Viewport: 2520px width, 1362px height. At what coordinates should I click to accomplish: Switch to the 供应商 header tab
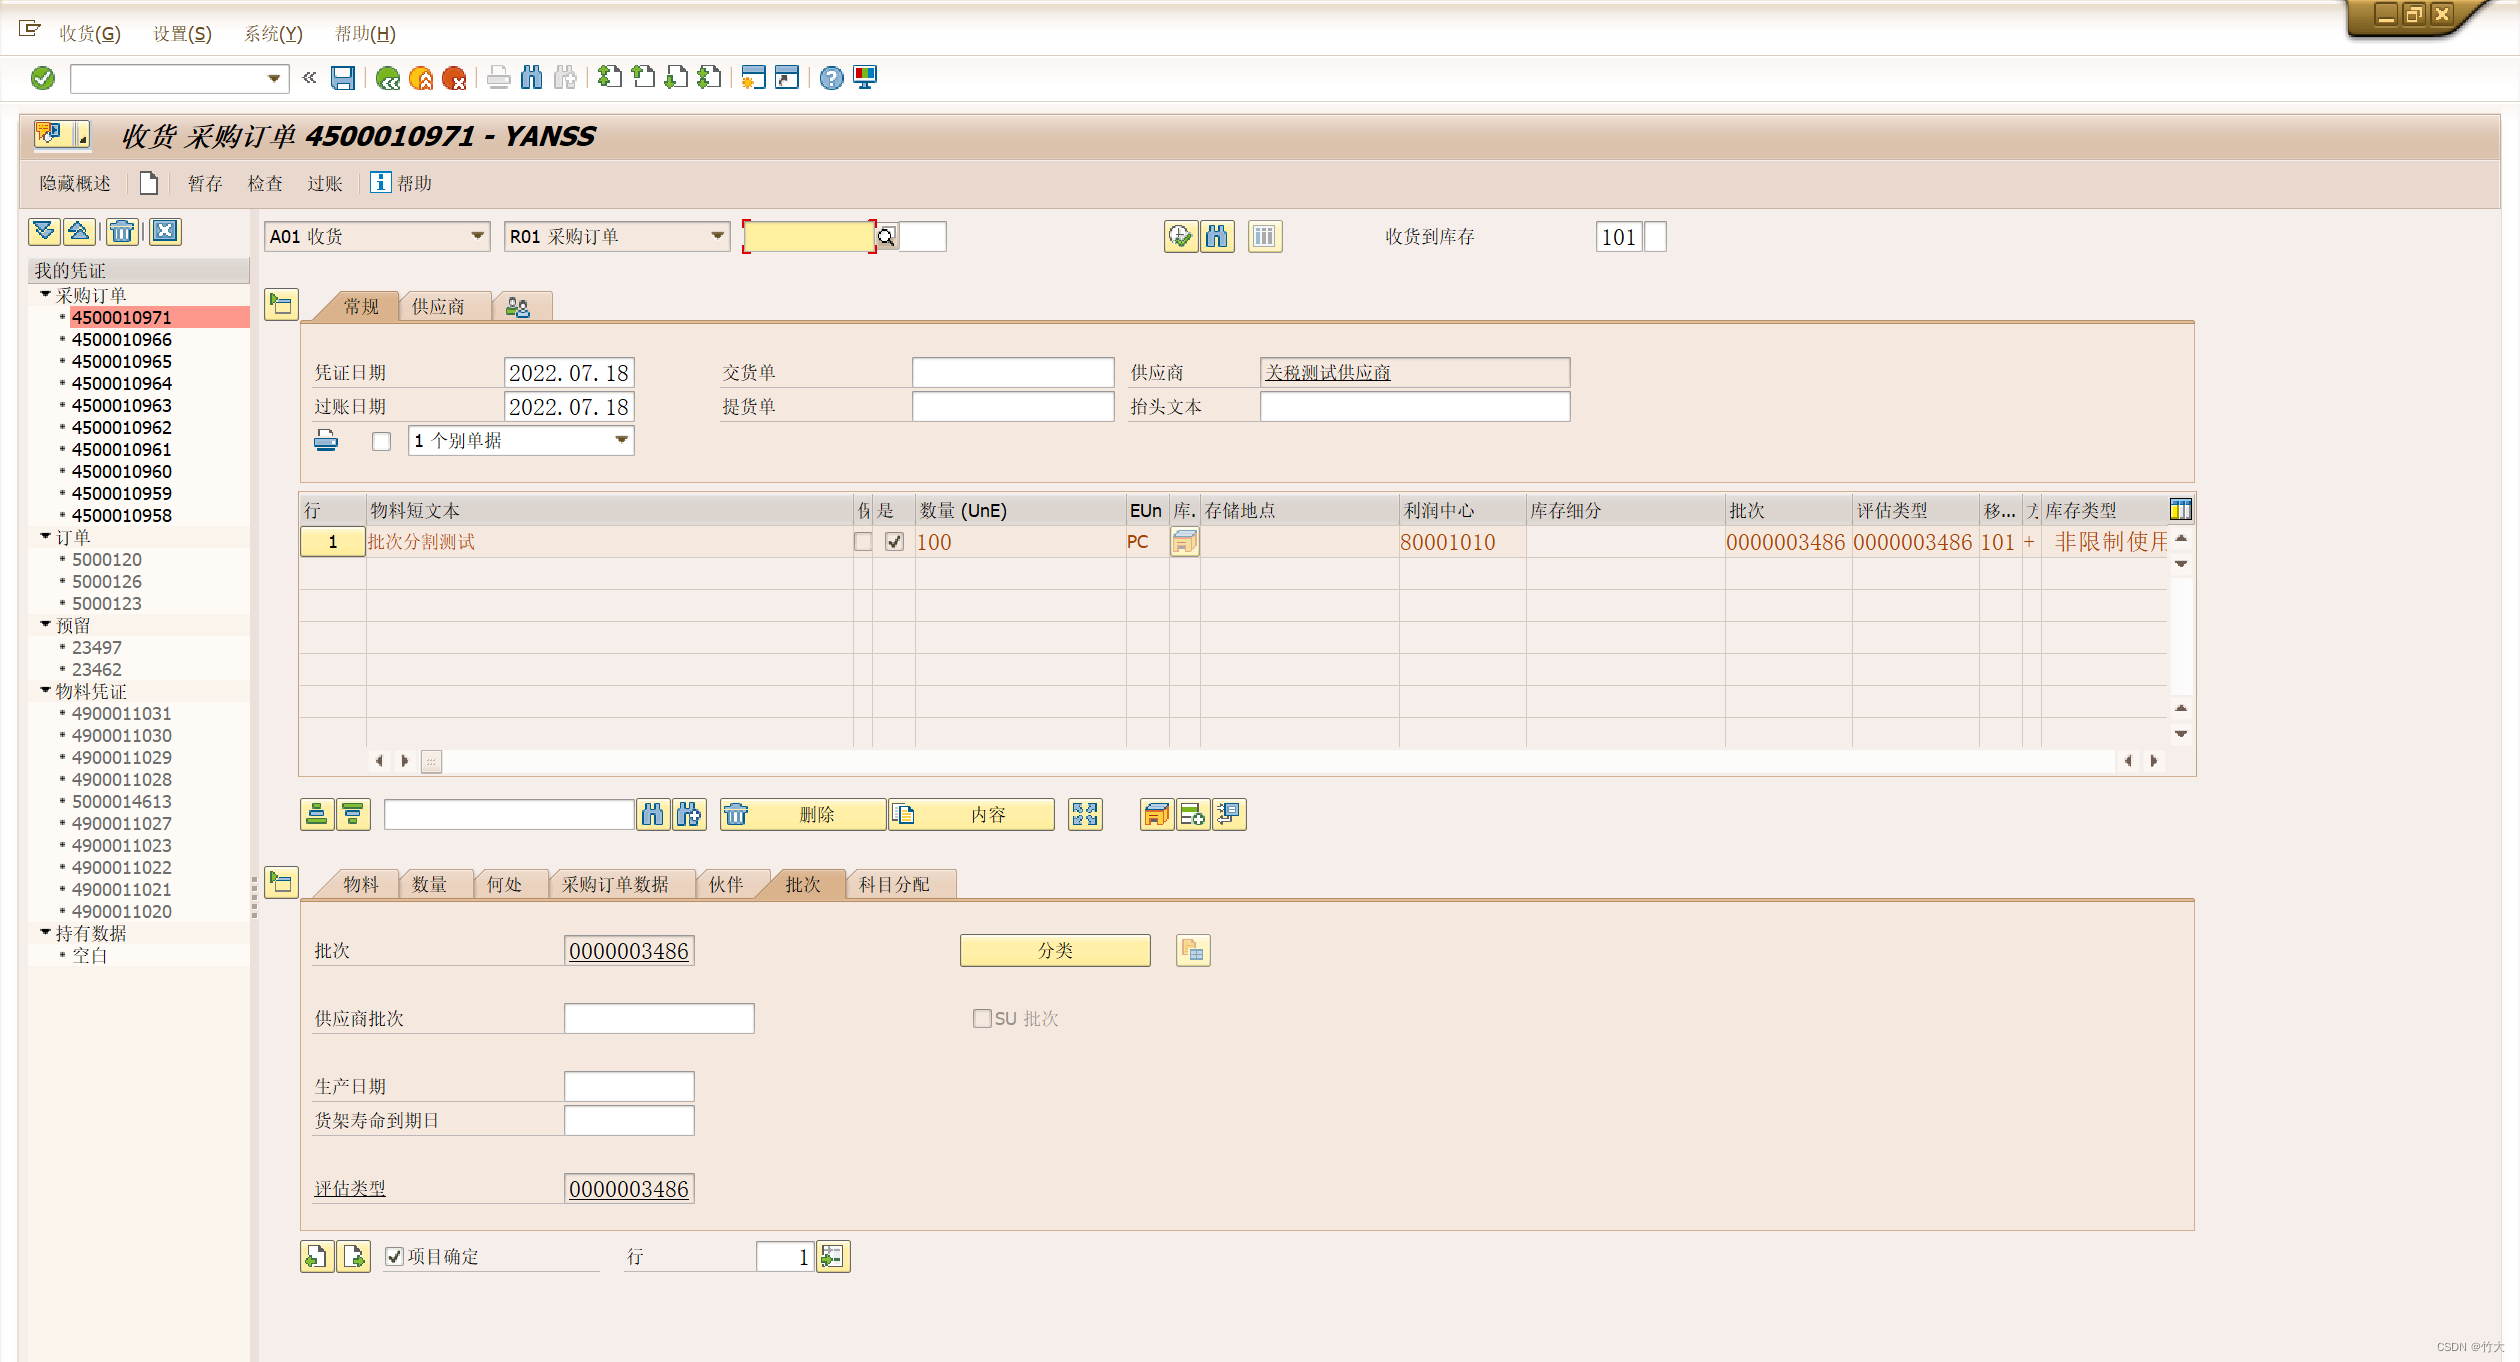click(438, 307)
